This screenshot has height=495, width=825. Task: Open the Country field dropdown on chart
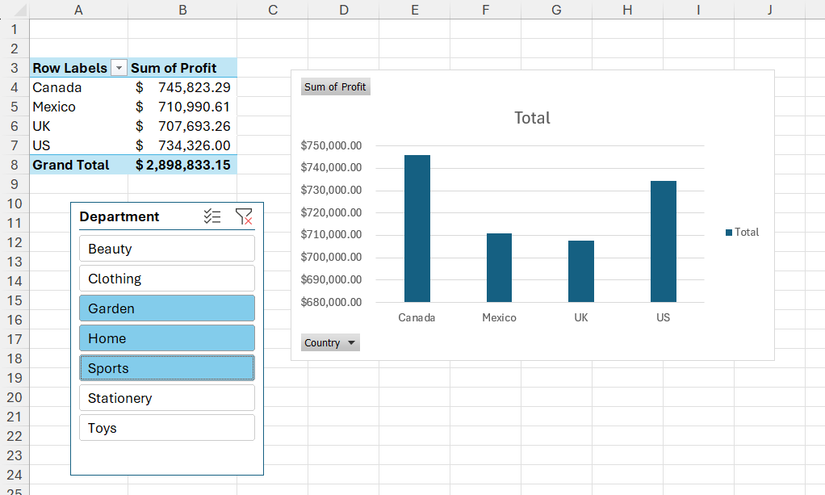point(330,343)
